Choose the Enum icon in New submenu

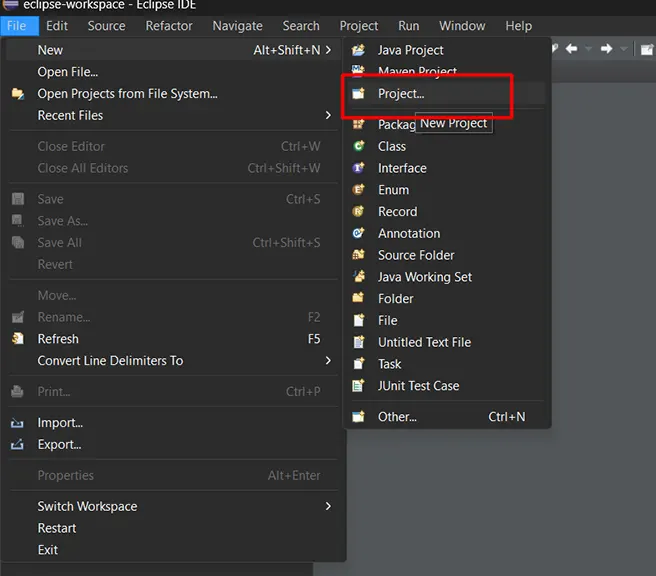point(359,189)
